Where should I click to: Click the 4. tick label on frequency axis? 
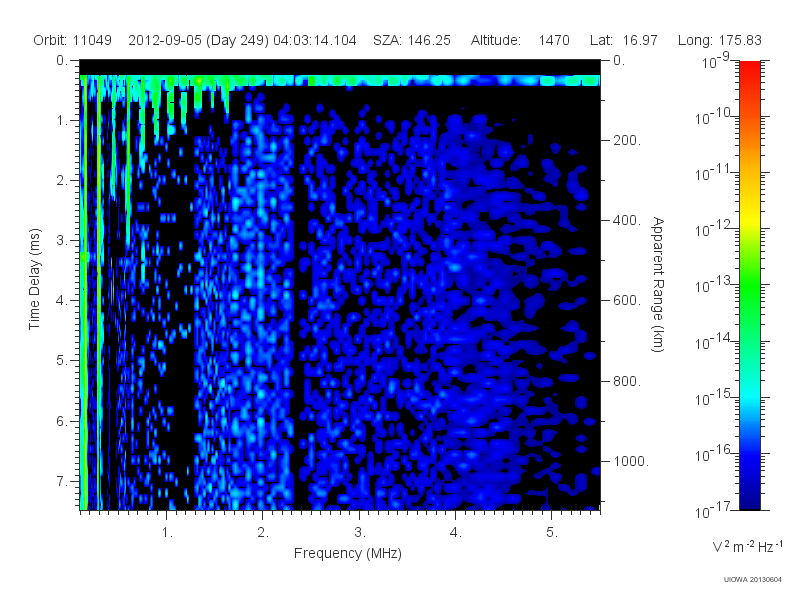click(x=455, y=533)
